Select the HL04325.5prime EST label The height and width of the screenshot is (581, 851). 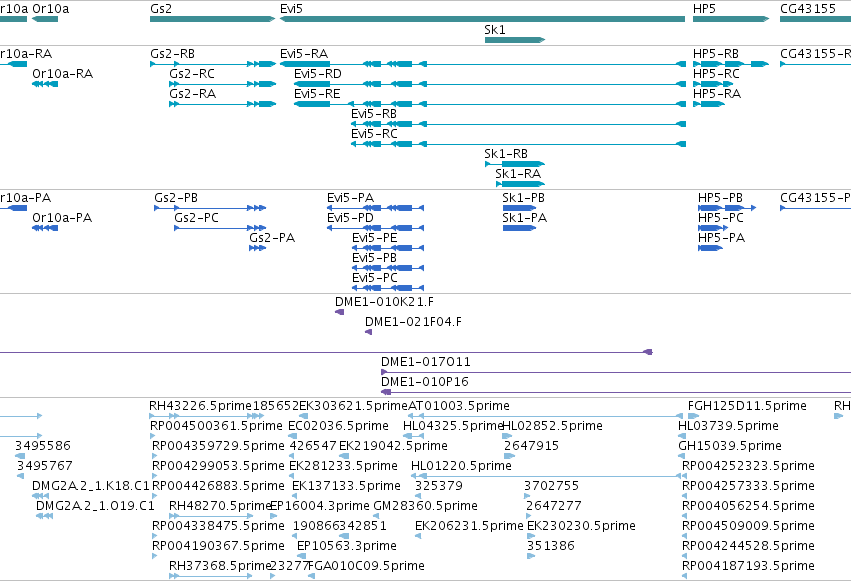453,426
